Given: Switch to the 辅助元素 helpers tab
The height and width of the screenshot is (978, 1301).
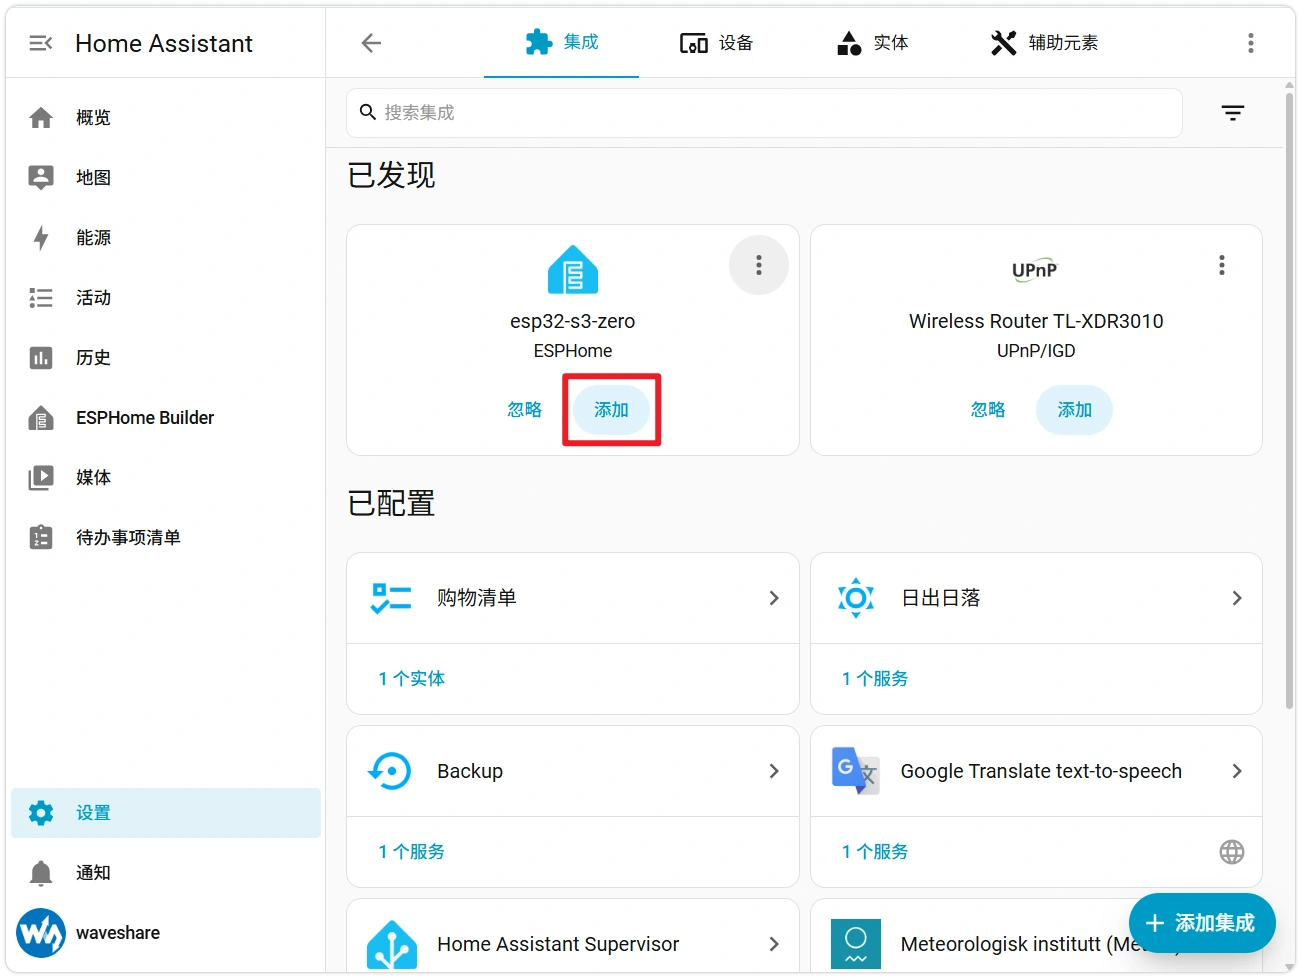Looking at the screenshot, I should 1044,42.
